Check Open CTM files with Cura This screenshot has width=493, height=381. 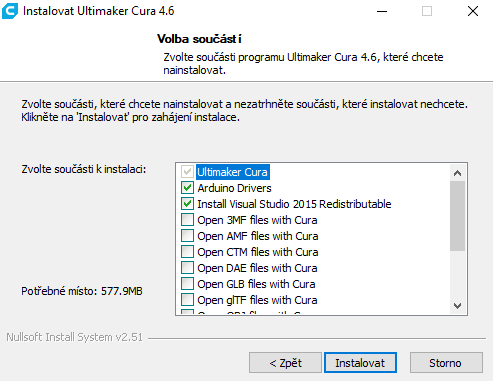[x=187, y=252]
